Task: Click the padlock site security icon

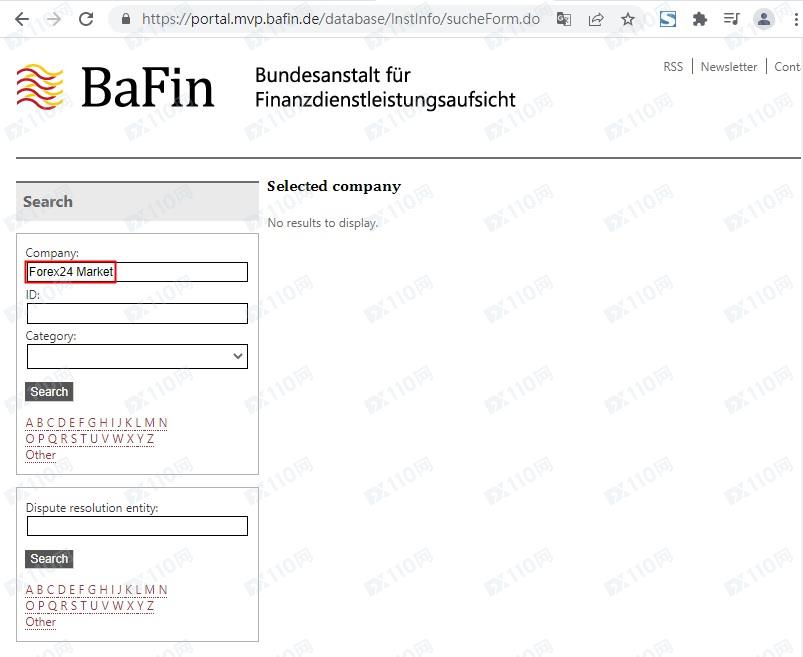Action: point(126,19)
